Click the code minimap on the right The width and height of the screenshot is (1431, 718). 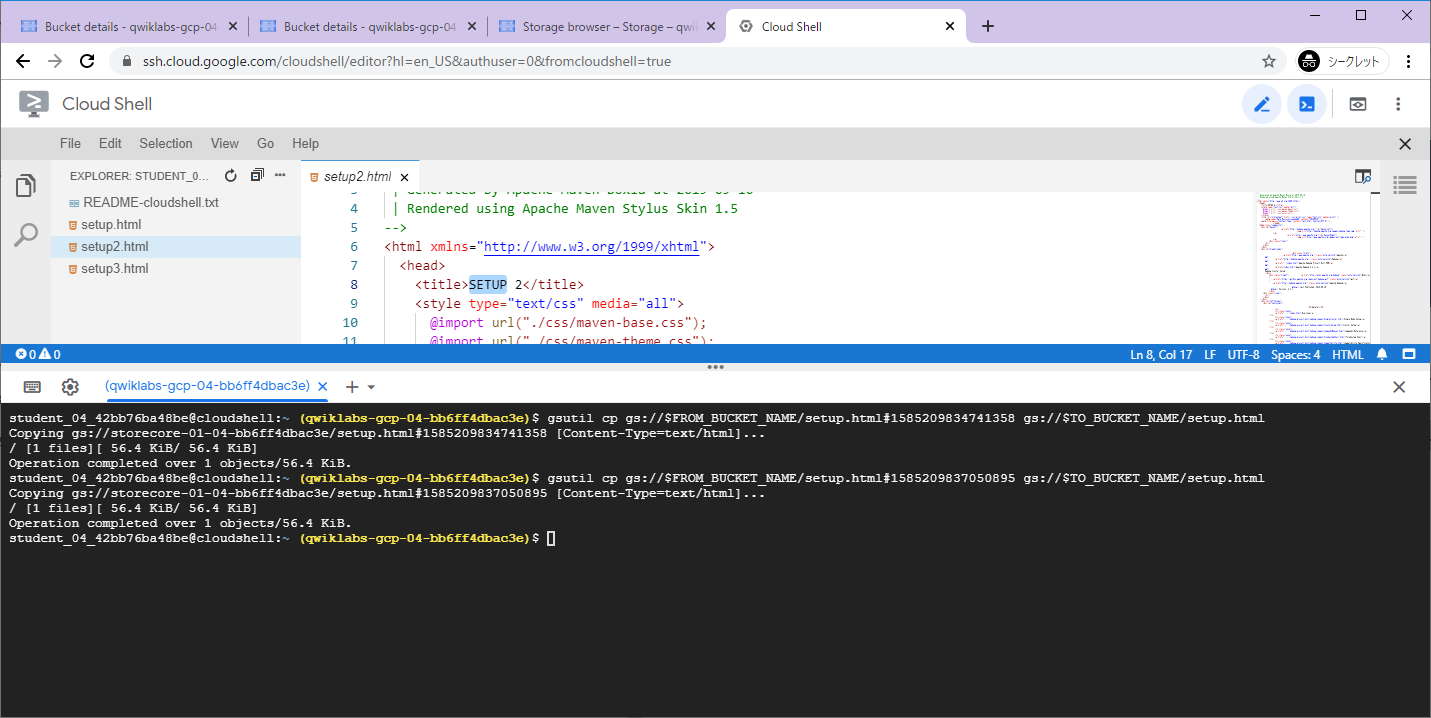pos(1313,267)
